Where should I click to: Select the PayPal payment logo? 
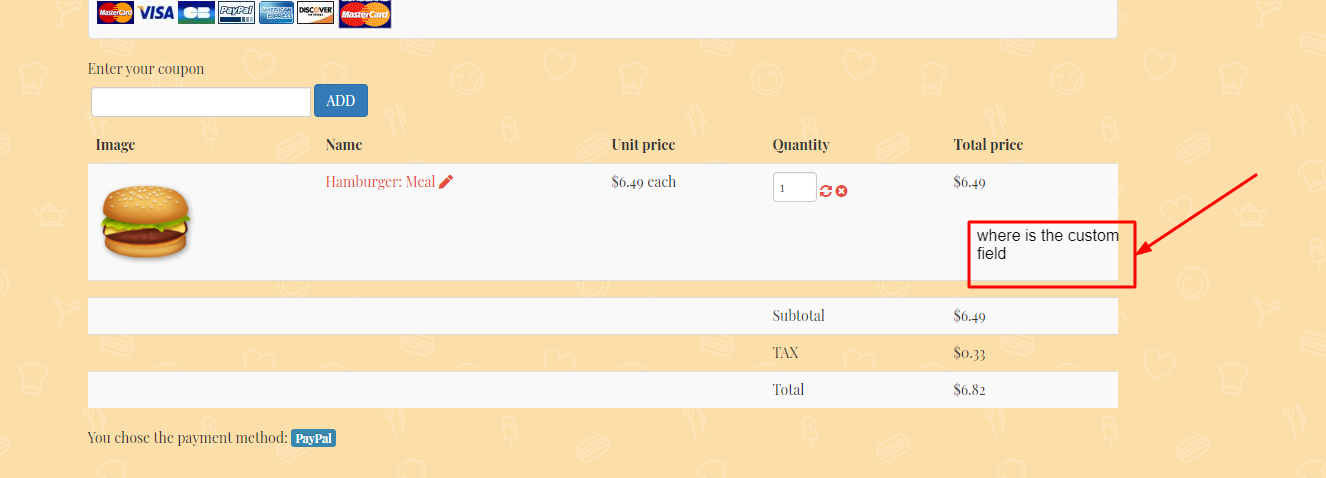(236, 13)
